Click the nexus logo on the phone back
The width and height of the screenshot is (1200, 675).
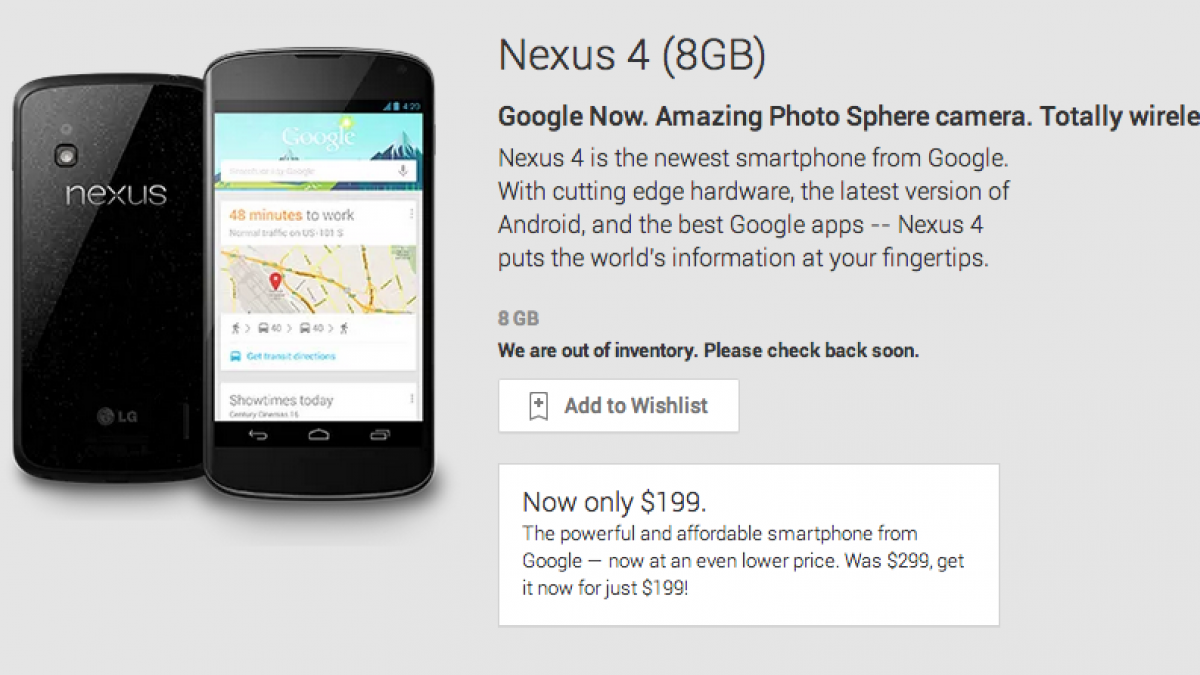pos(116,193)
